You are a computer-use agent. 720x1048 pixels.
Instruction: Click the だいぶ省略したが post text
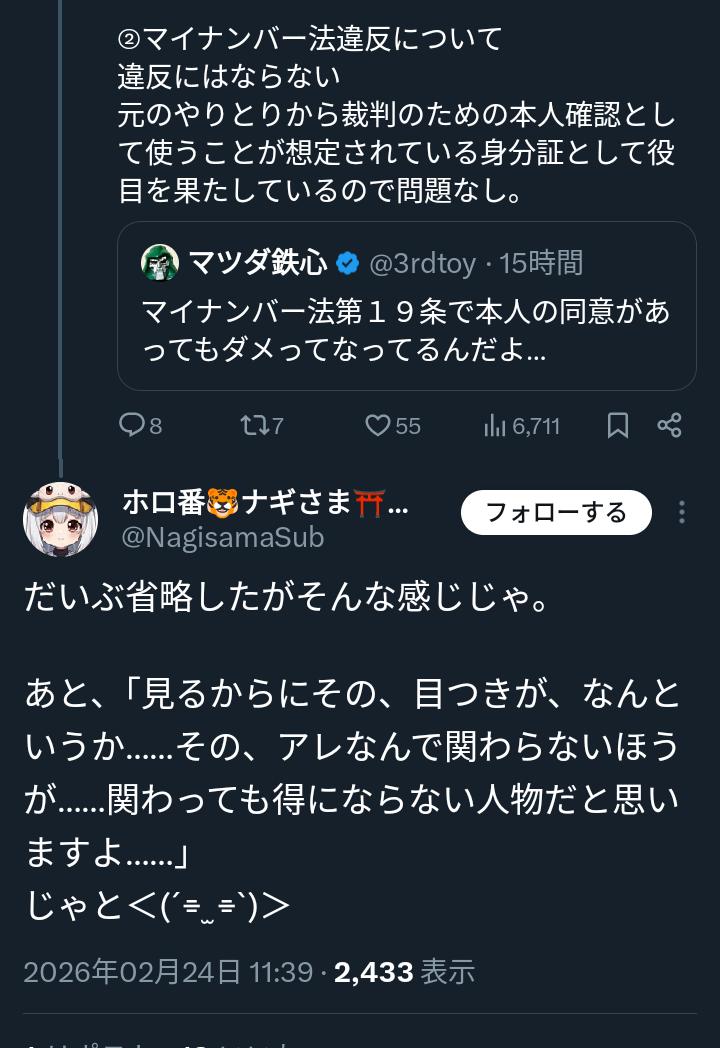tap(286, 598)
